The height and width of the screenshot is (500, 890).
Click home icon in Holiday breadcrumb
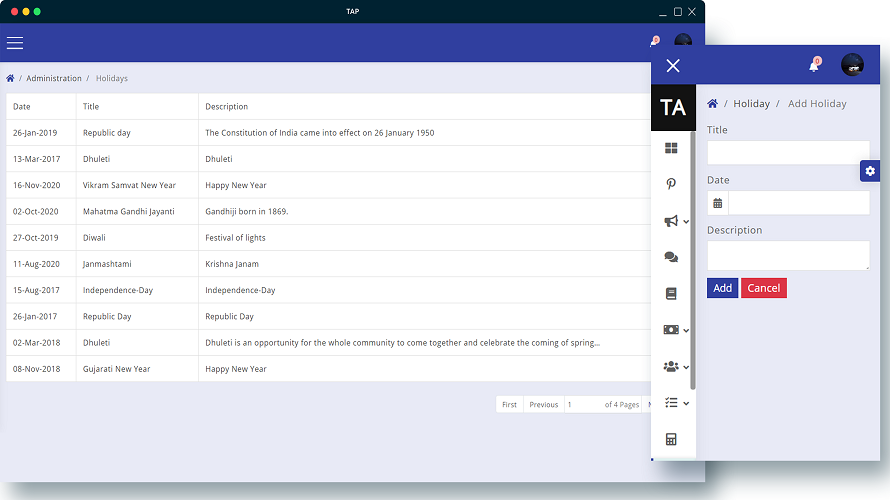pyautogui.click(x=712, y=103)
